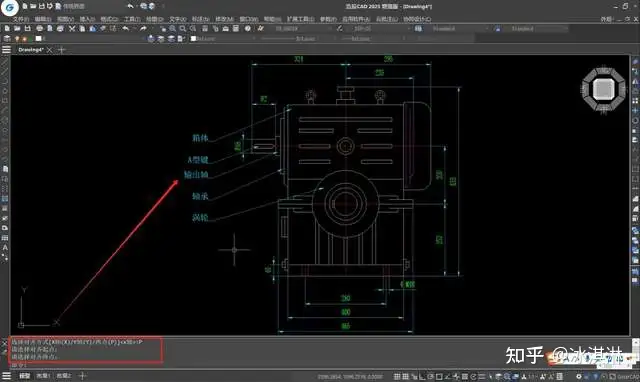640x382 pixels.
Task: Switch to the 布局2 layout tab
Action: coord(63,376)
